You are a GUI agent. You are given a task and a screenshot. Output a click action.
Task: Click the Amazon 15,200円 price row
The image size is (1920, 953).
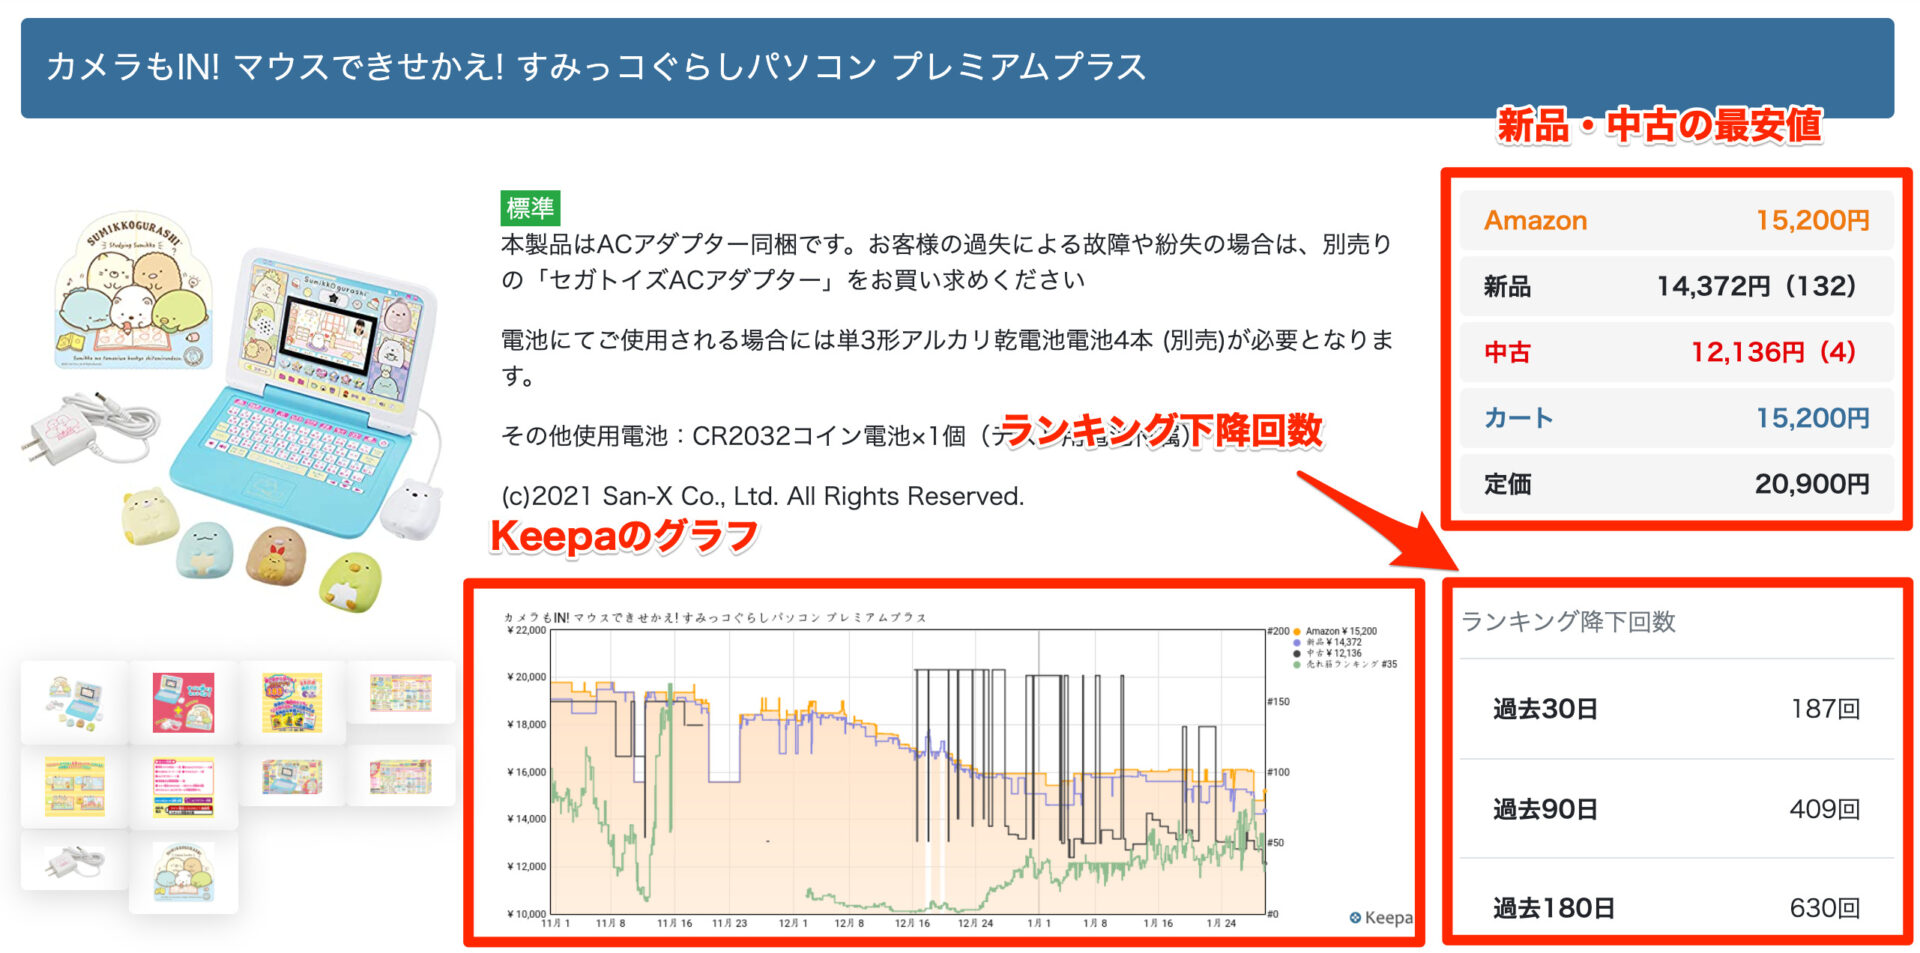click(x=1676, y=220)
